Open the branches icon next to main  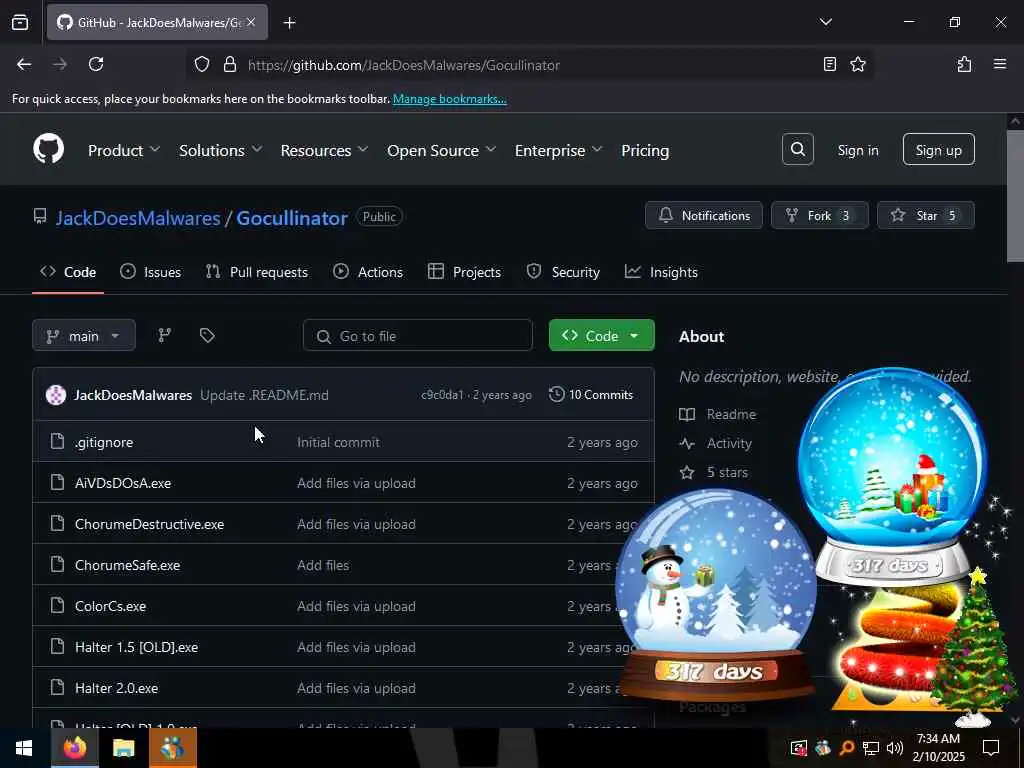(x=165, y=336)
